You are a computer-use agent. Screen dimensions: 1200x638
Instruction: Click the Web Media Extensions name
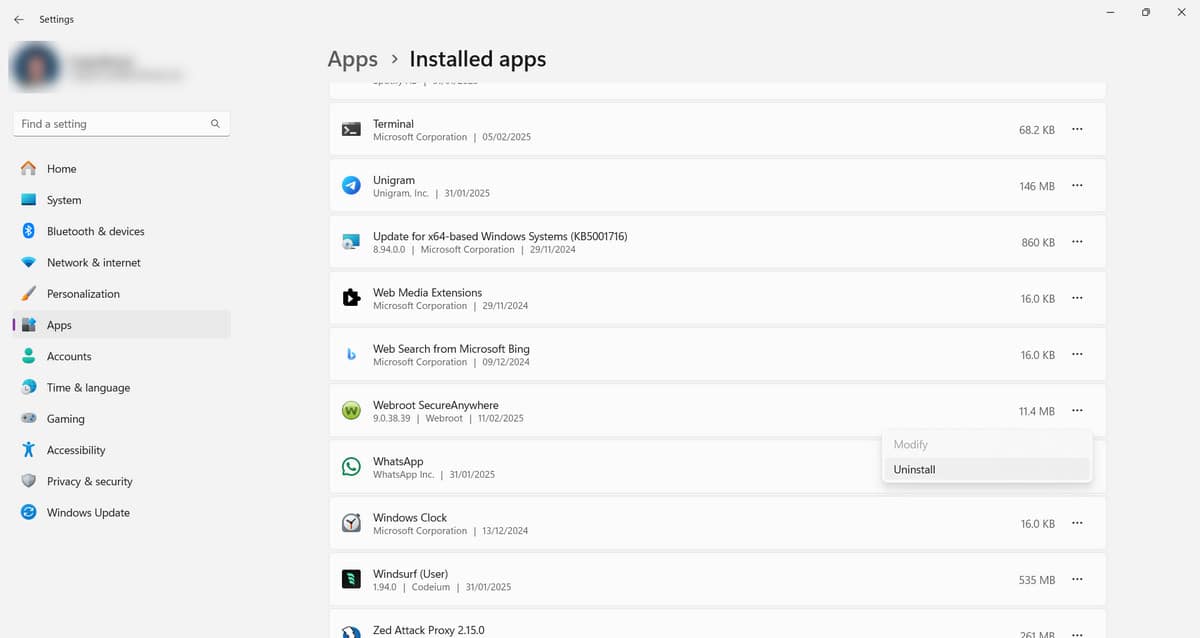point(427,292)
